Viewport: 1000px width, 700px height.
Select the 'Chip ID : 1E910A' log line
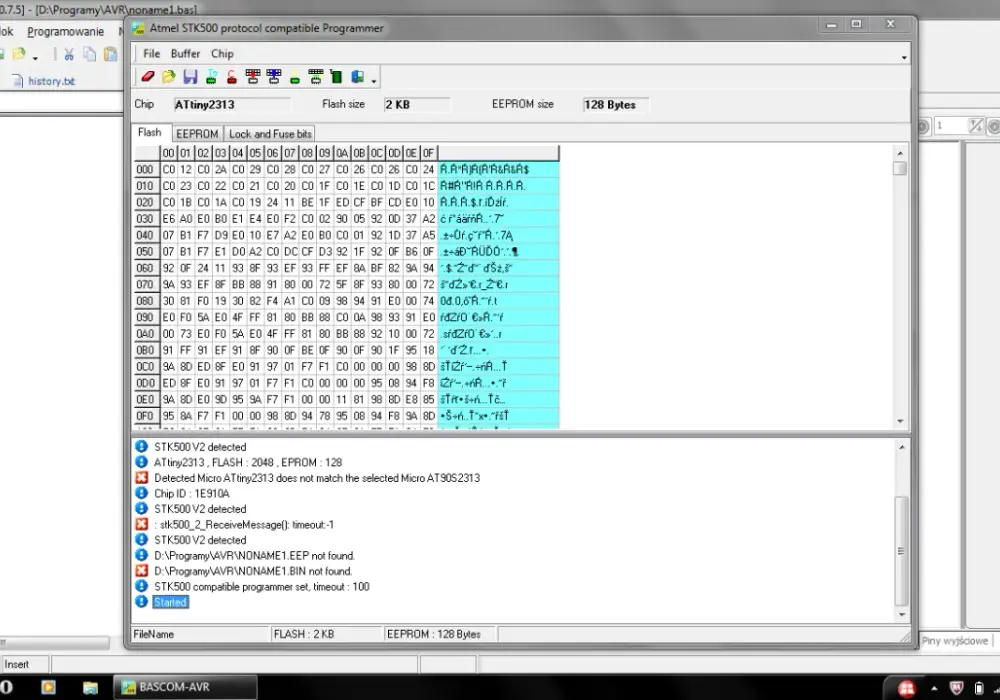[192, 493]
